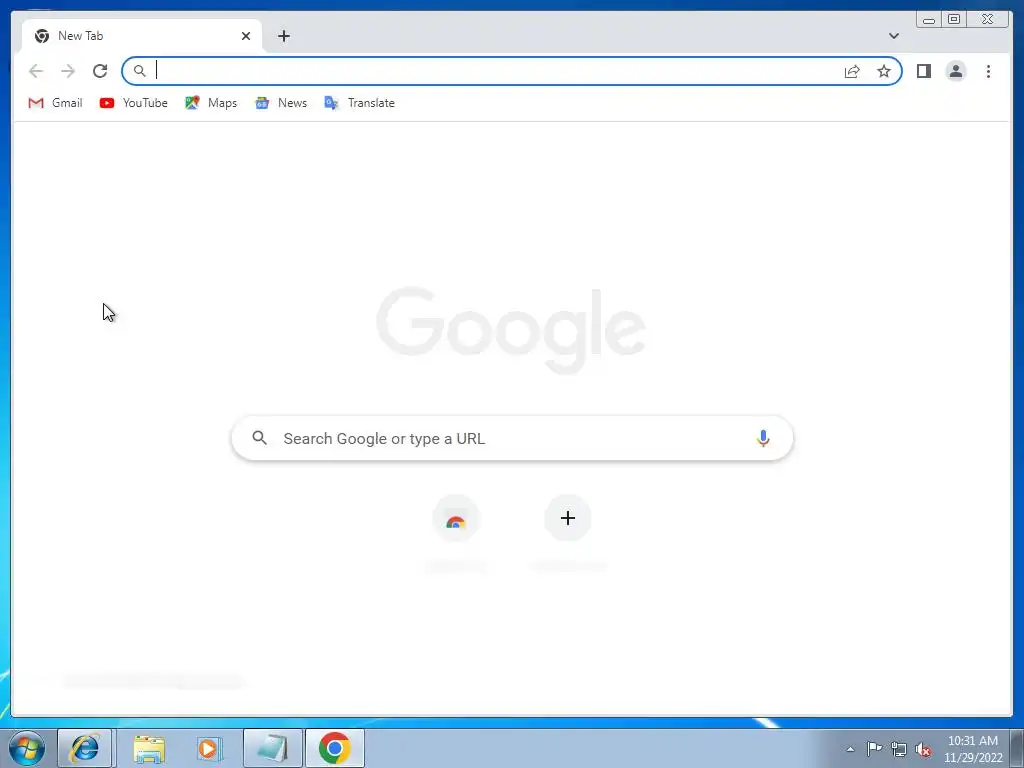Go back using the back arrow
The width and height of the screenshot is (1024, 768).
[36, 71]
